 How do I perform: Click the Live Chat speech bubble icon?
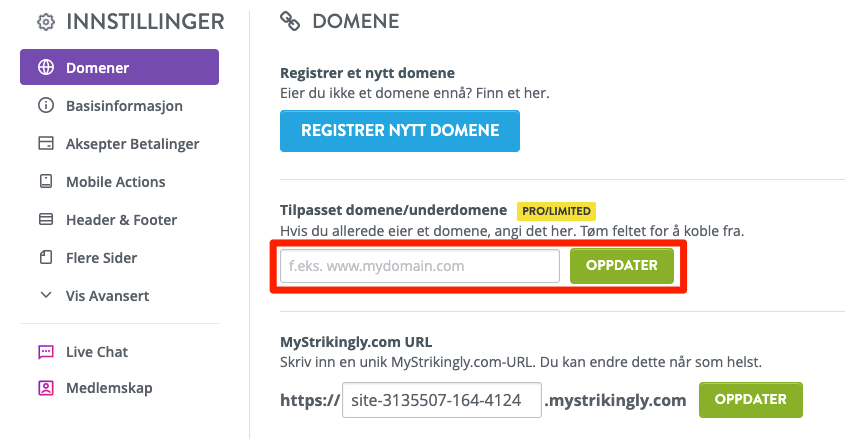click(x=46, y=352)
